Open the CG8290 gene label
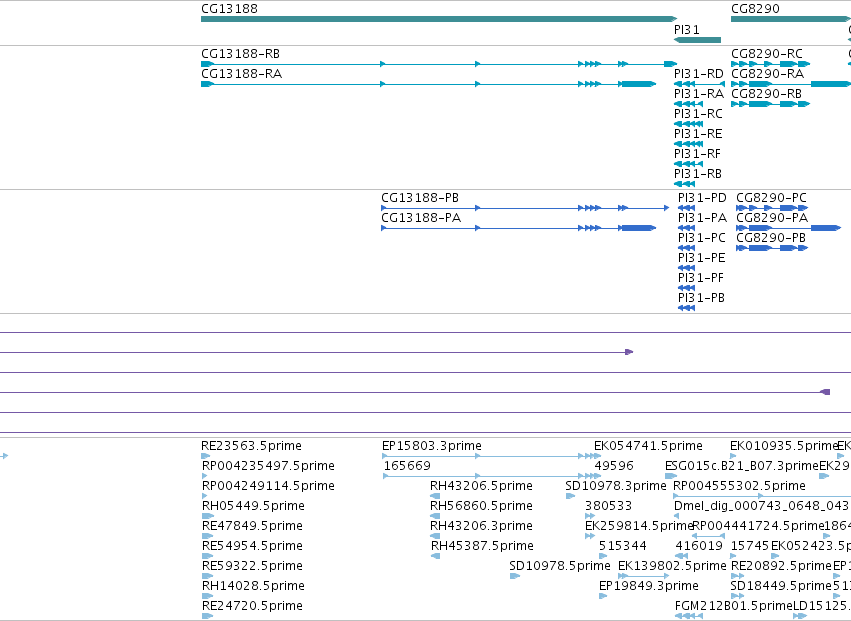Image resolution: width=851 pixels, height=621 pixels. click(755, 9)
